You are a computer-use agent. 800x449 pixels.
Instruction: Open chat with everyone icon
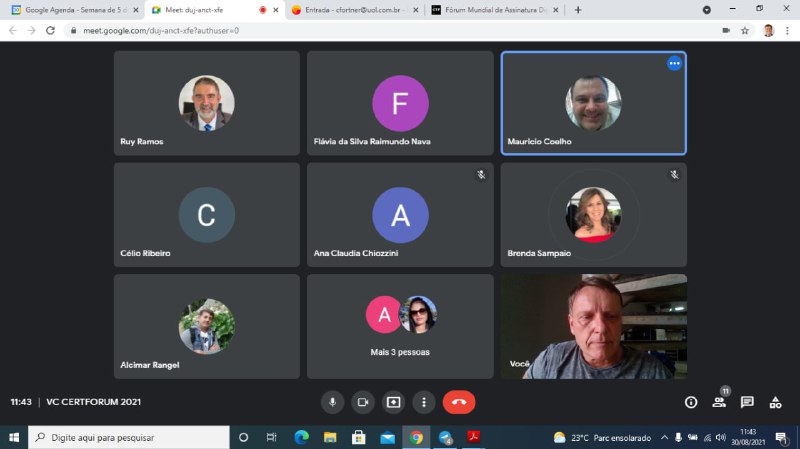747,402
